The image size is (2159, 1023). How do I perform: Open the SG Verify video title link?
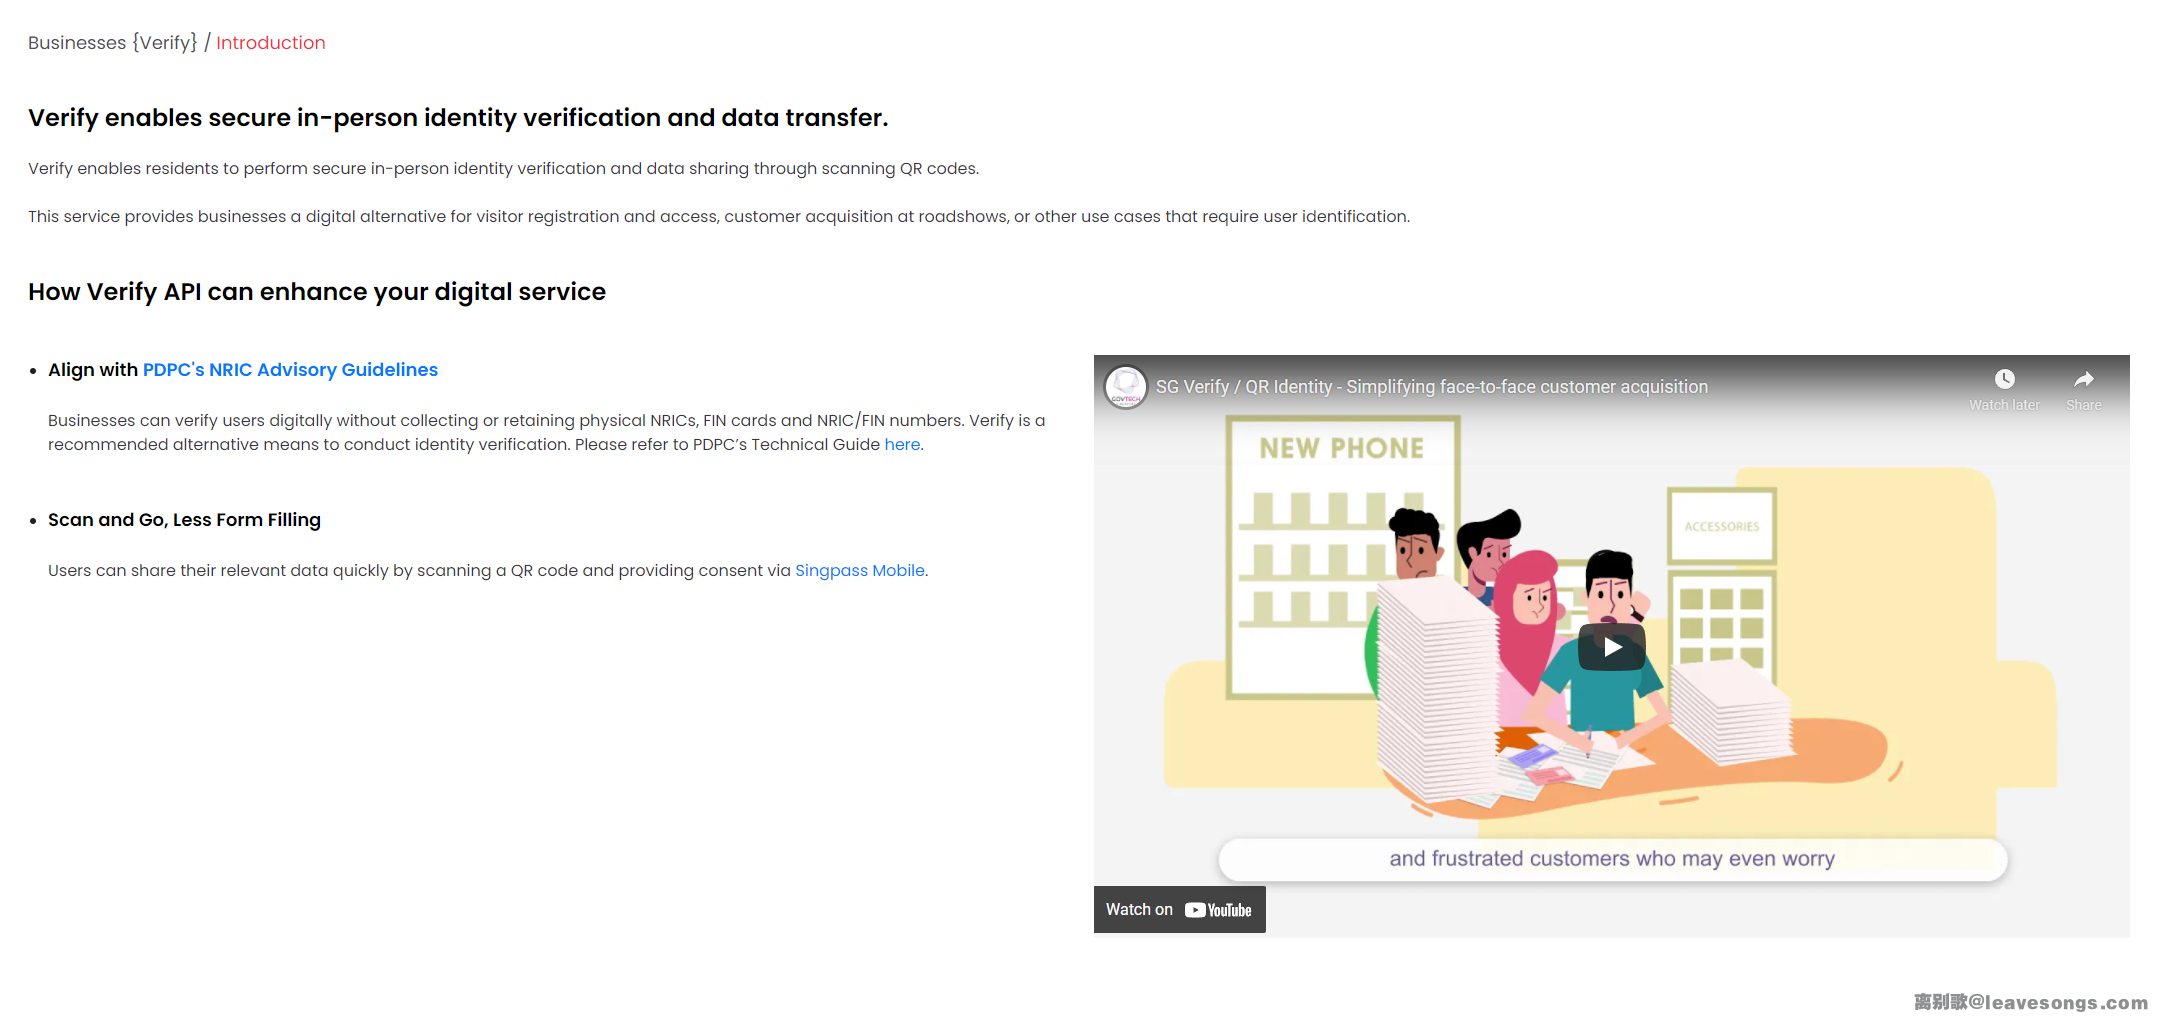[1431, 387]
